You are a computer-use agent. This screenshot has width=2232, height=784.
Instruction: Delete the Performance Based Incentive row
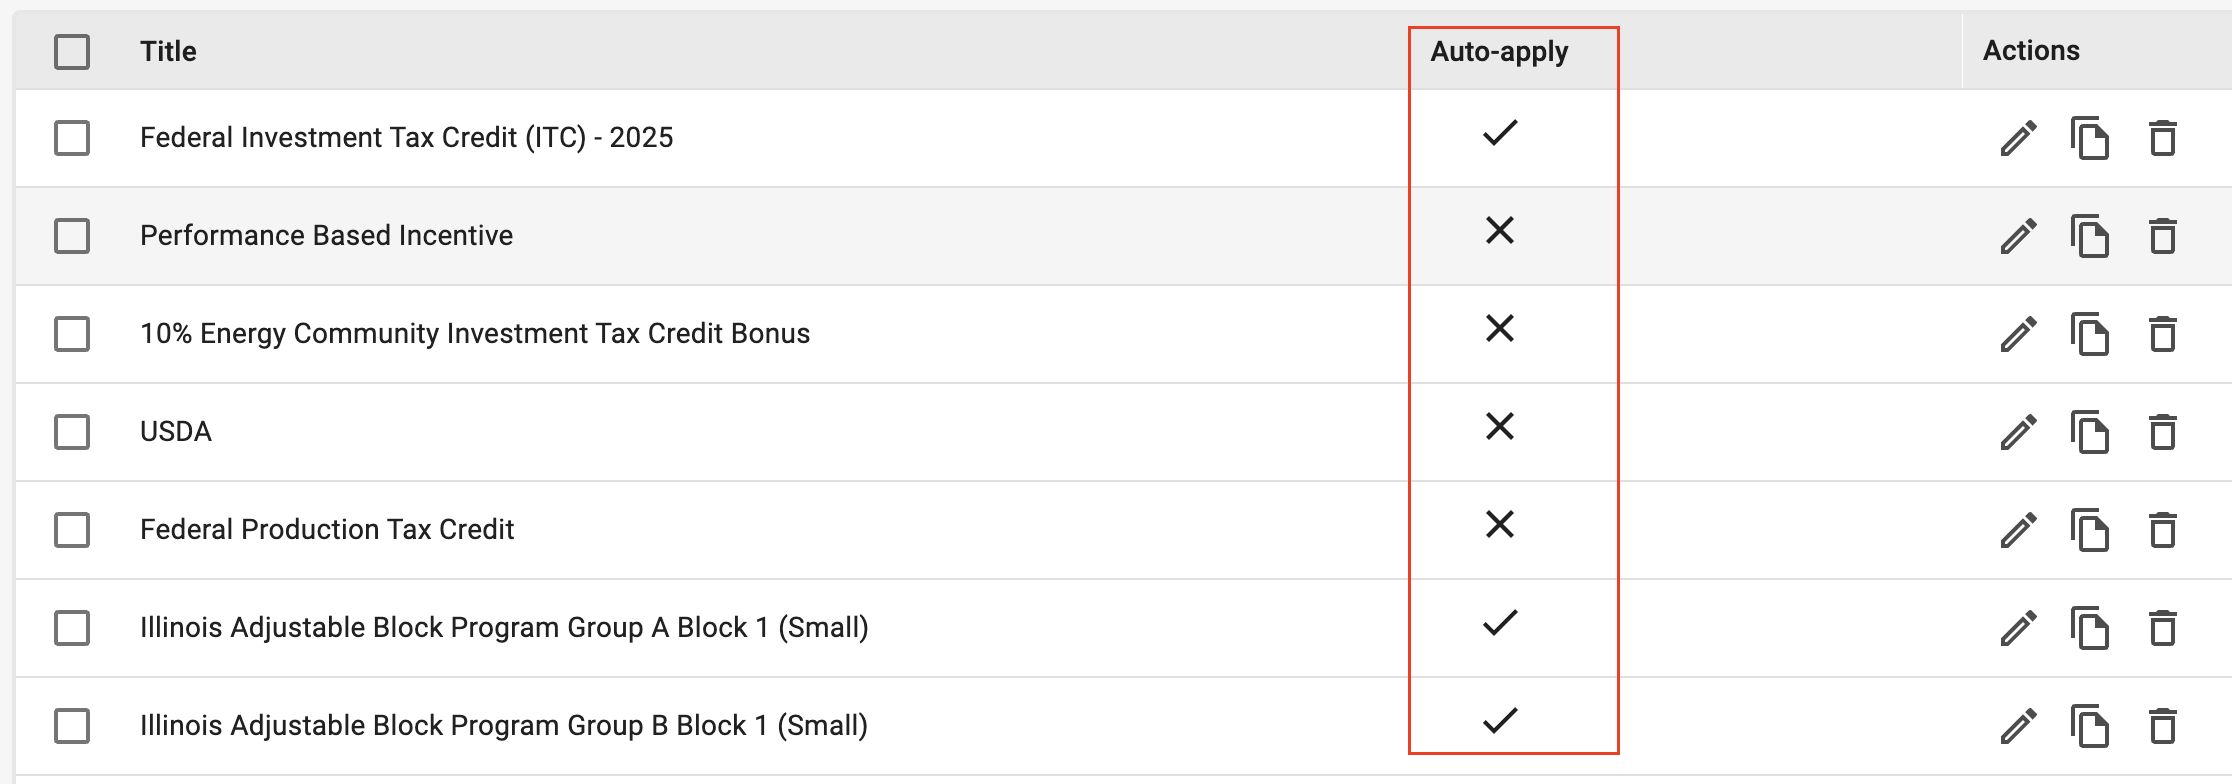(2163, 236)
